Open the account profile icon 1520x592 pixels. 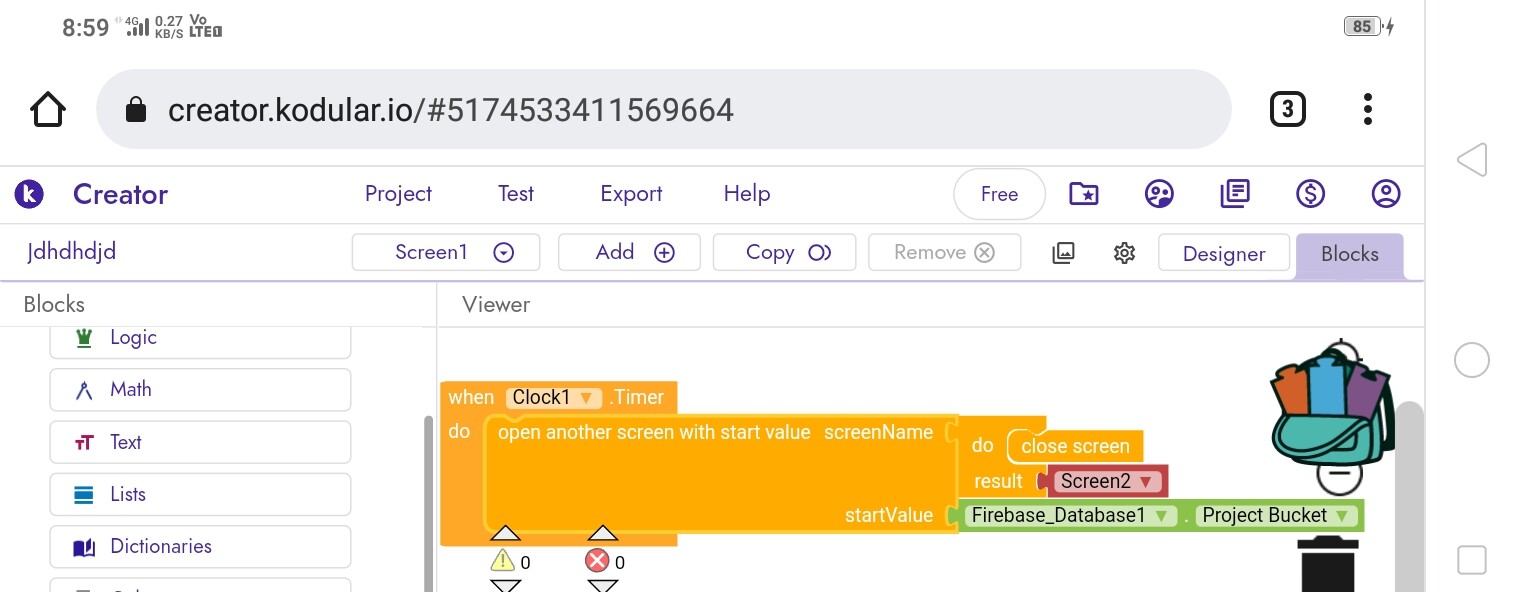(x=1385, y=194)
